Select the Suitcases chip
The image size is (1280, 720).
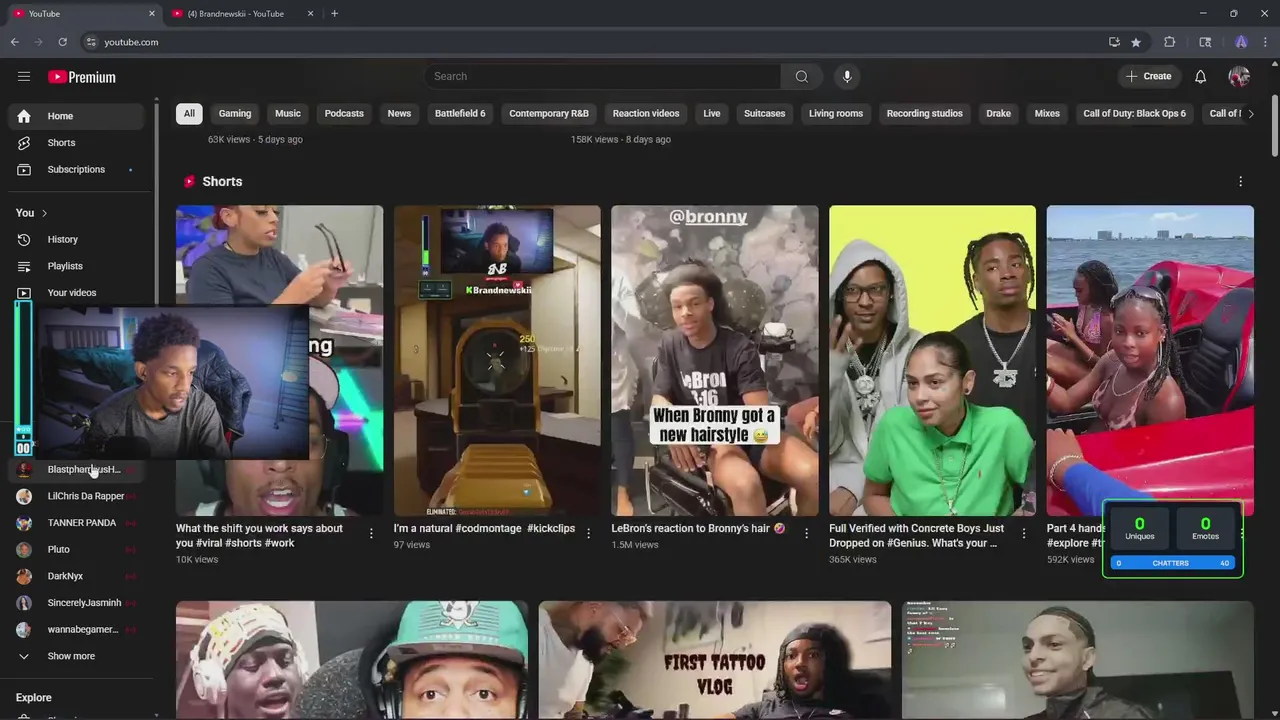pyautogui.click(x=765, y=114)
